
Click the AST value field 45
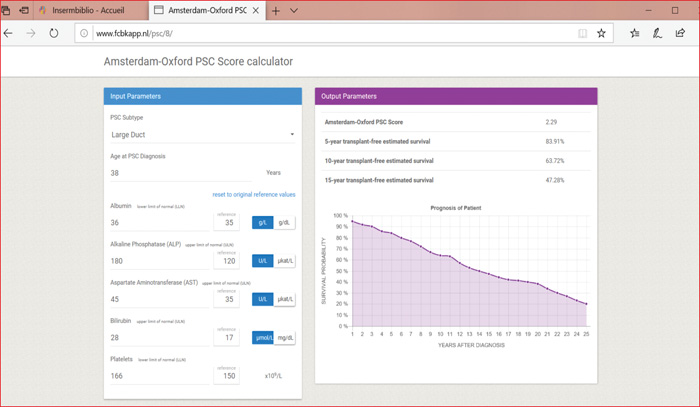pos(159,299)
